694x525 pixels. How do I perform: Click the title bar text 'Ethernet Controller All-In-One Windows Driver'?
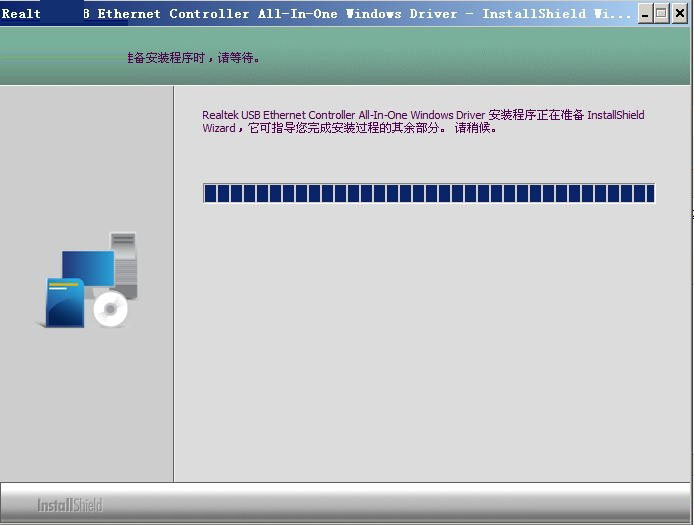(278, 14)
